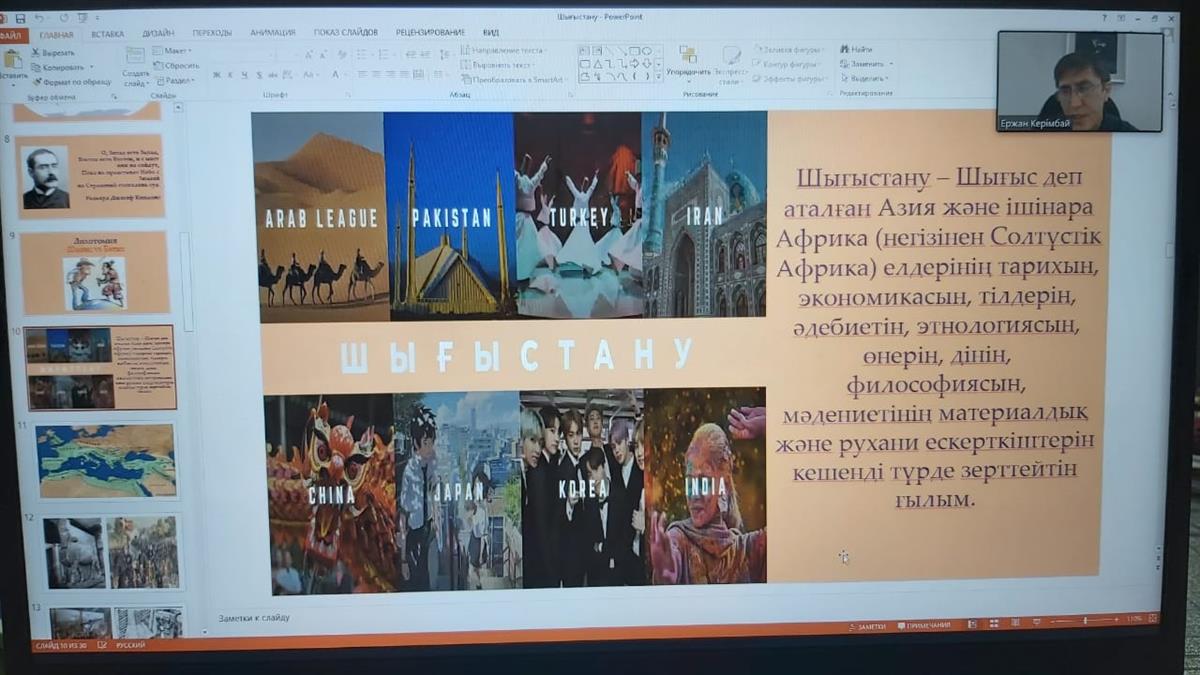
Task: Click the Сбросить reset button
Action: 180,66
